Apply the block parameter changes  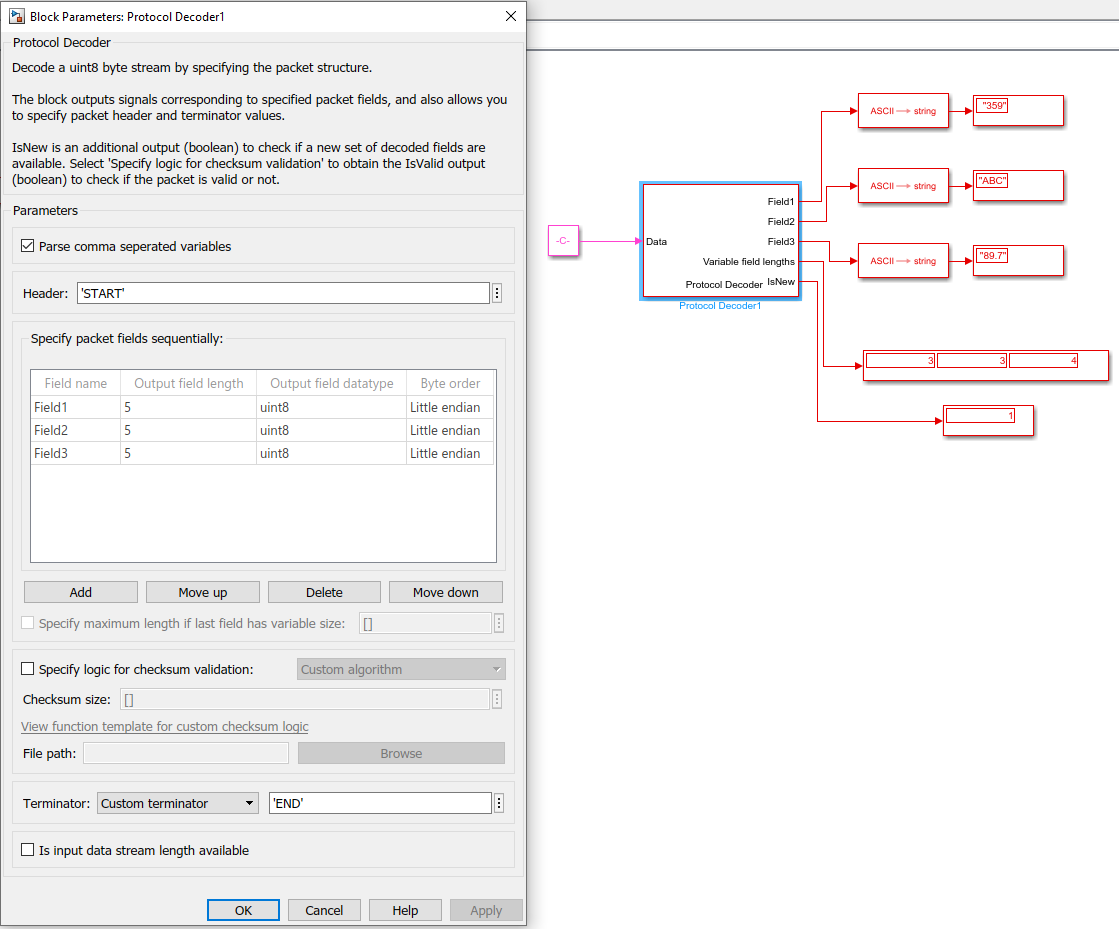pos(486,910)
